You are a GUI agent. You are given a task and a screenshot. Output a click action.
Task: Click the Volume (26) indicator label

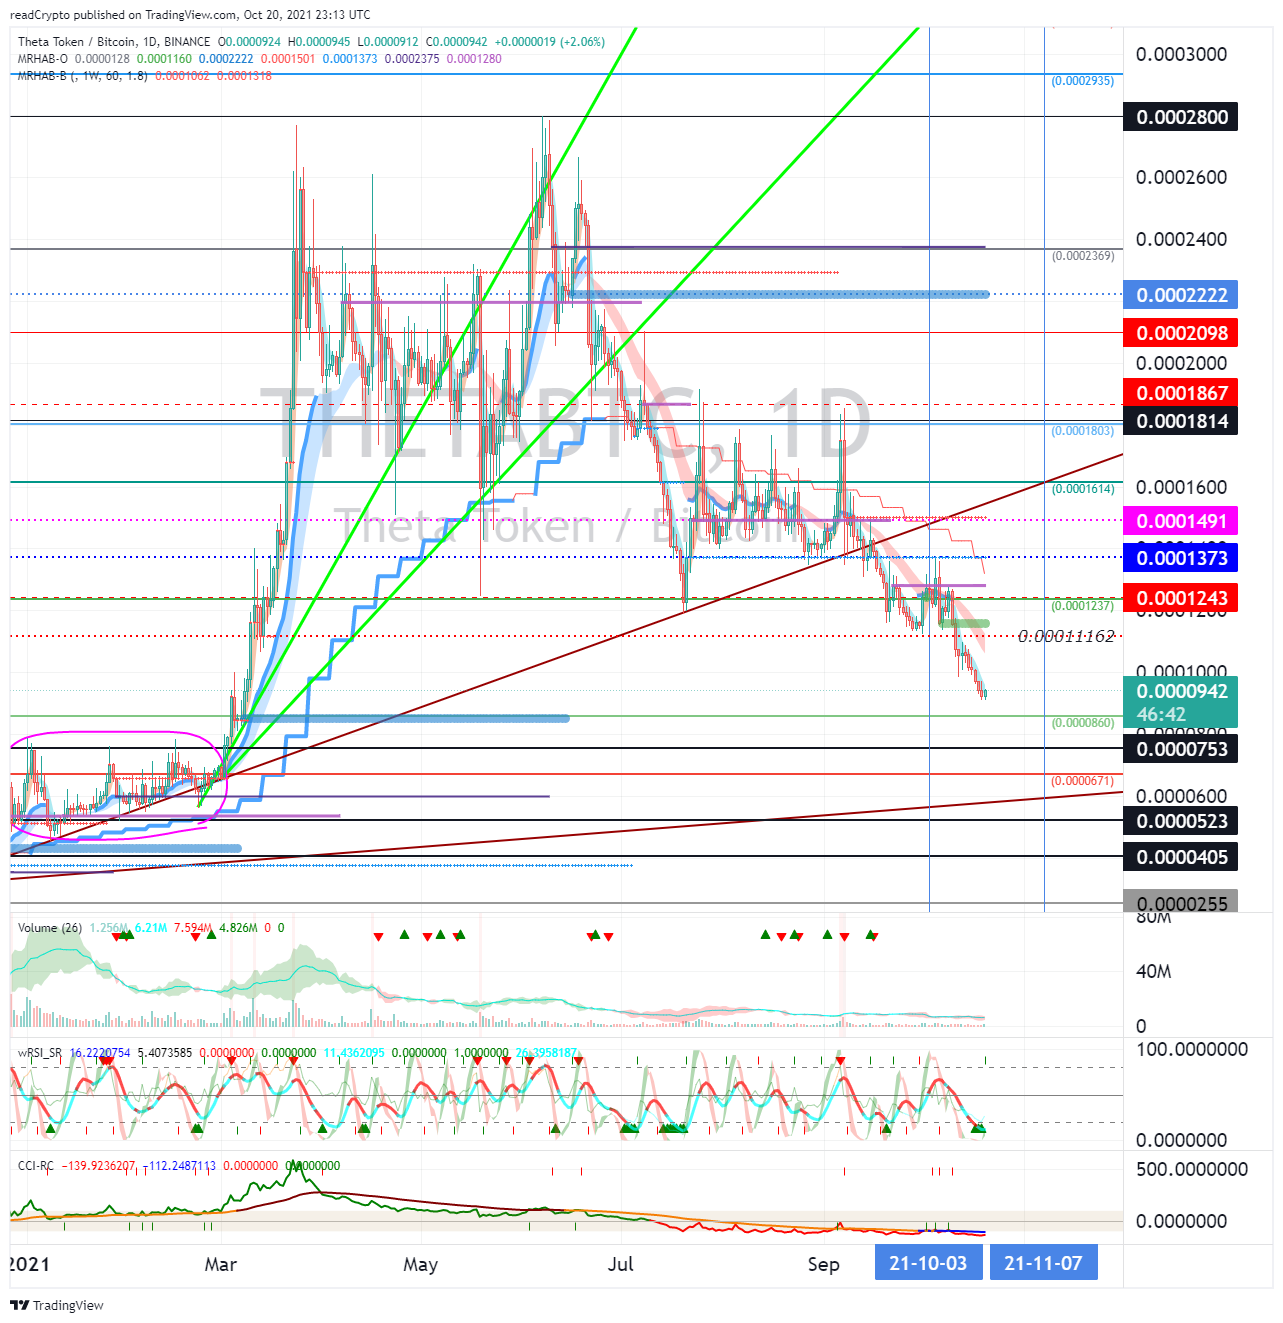coord(50,928)
